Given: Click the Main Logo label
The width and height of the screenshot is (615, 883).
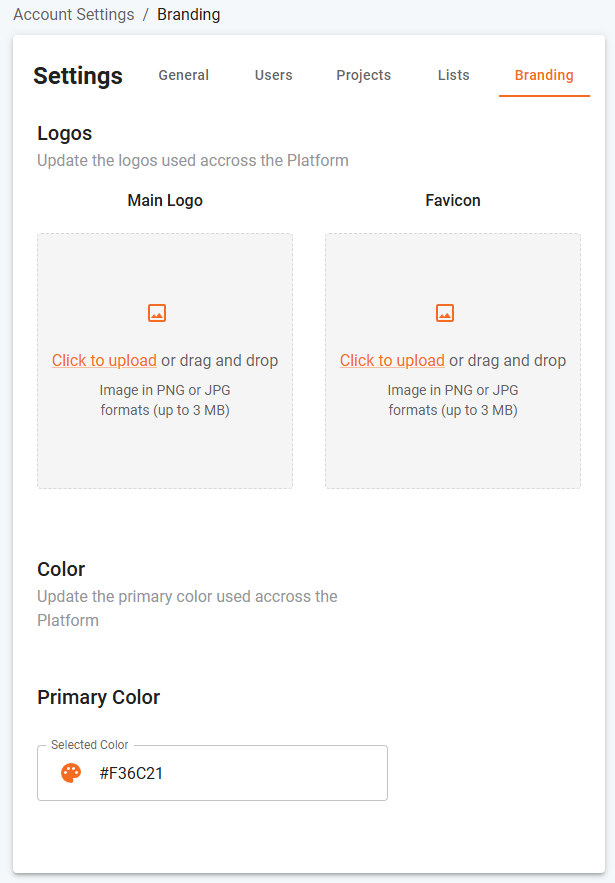Looking at the screenshot, I should pos(165,200).
